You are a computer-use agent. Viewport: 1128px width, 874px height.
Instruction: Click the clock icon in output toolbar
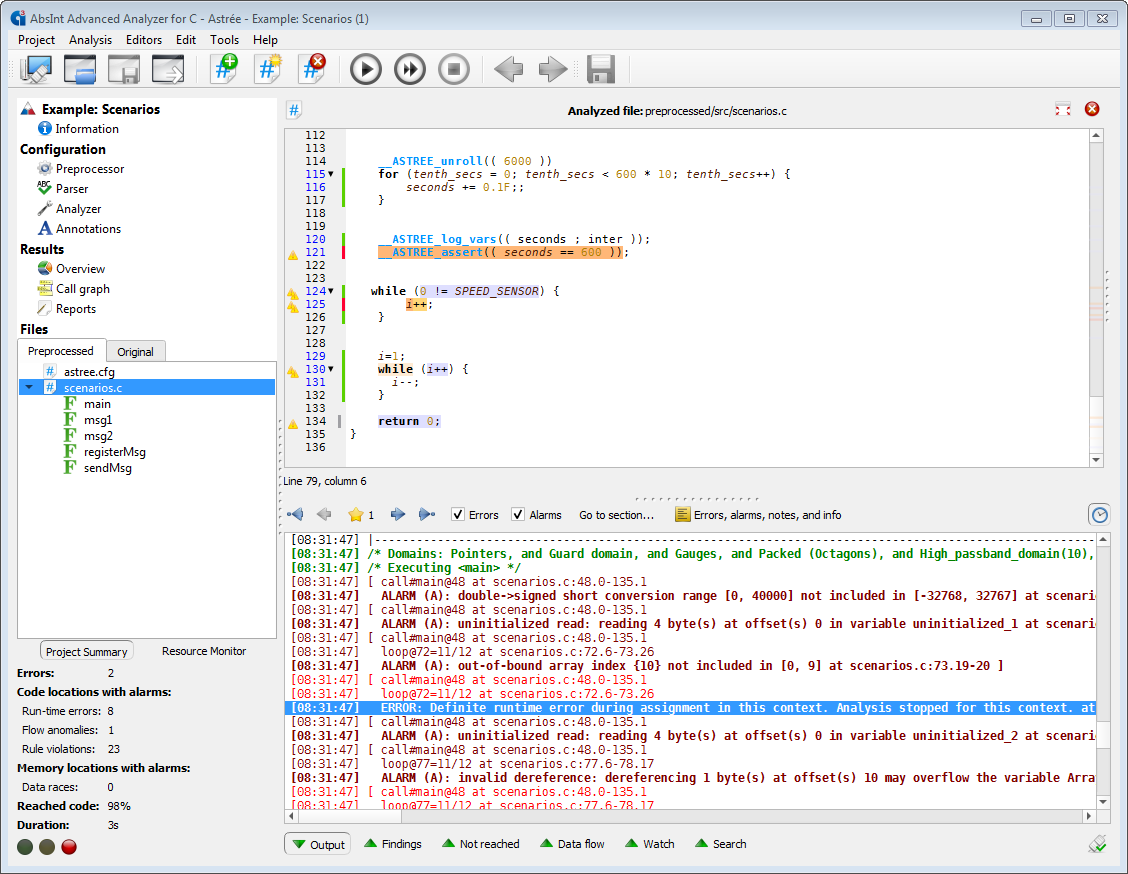click(1099, 515)
